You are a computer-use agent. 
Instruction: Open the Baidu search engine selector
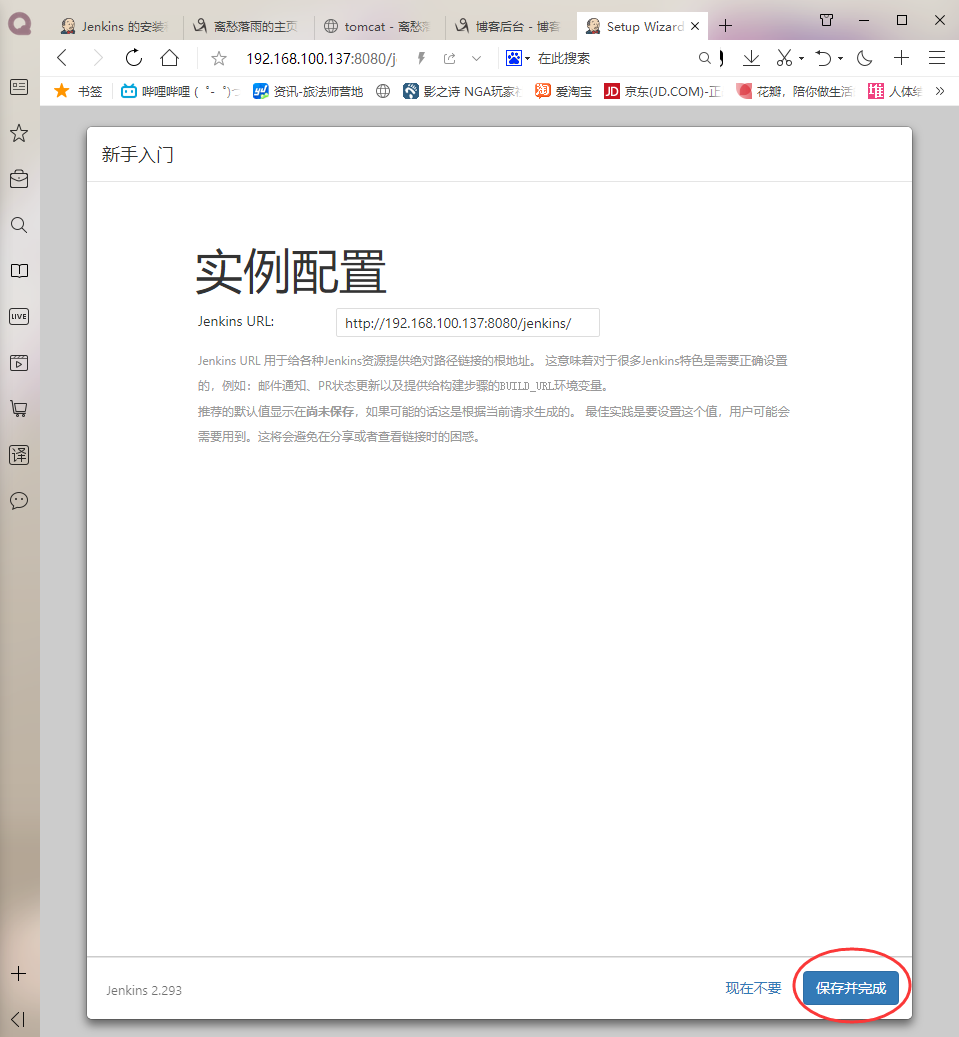(x=518, y=58)
